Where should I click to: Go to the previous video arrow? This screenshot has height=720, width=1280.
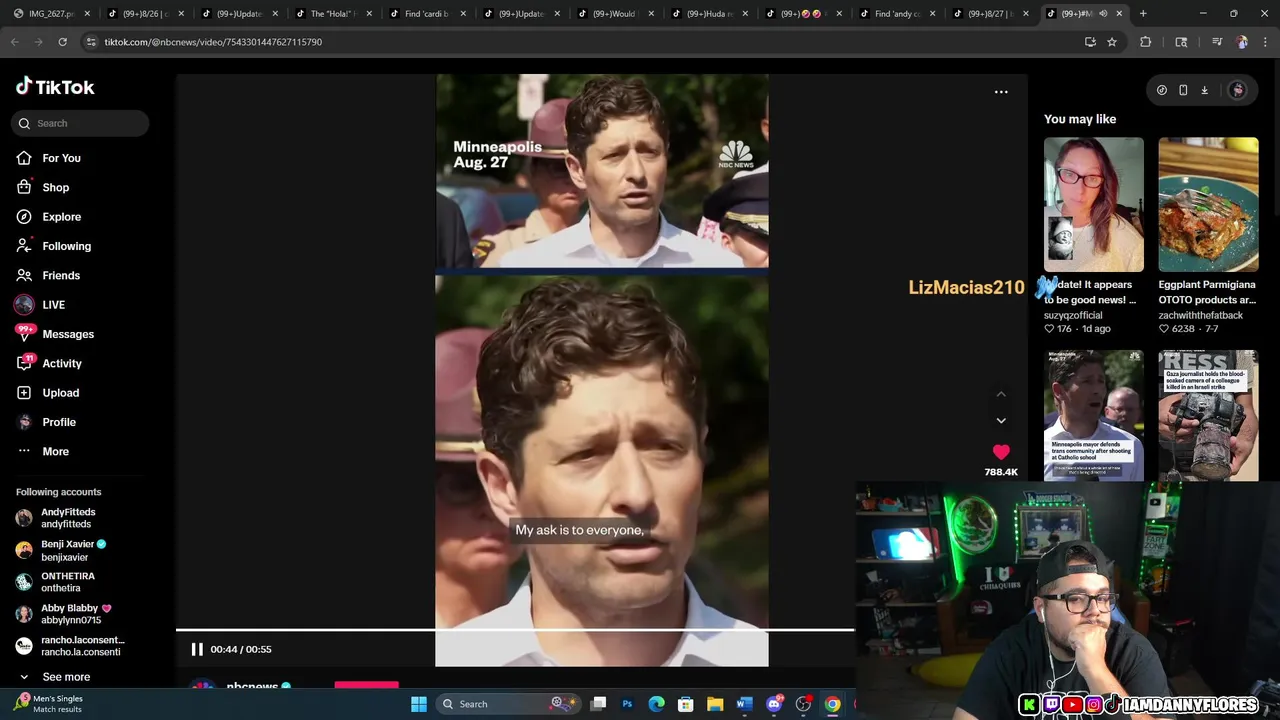1001,394
